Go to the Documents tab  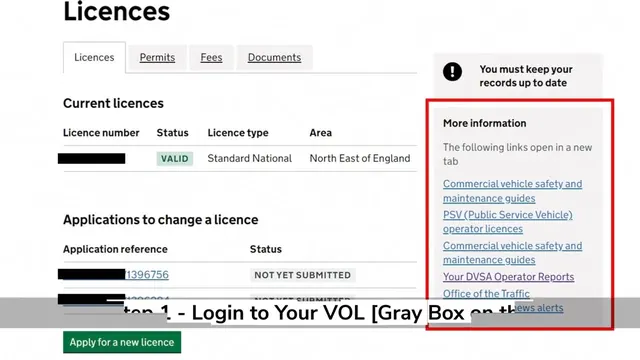coord(274,58)
